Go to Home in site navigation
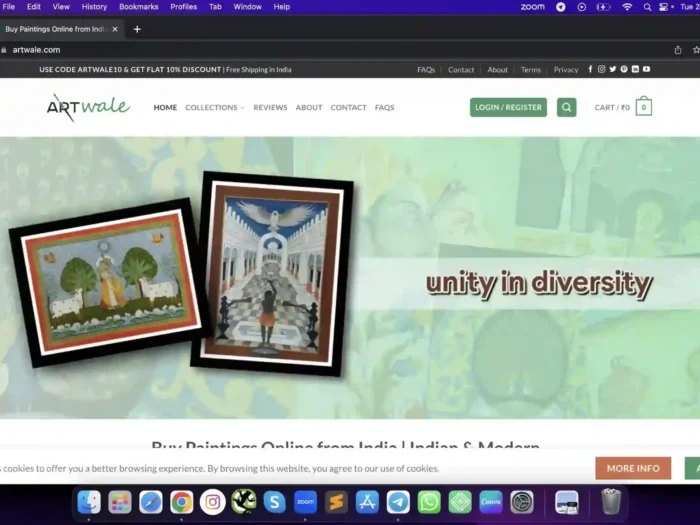700x525 pixels. tap(165, 108)
